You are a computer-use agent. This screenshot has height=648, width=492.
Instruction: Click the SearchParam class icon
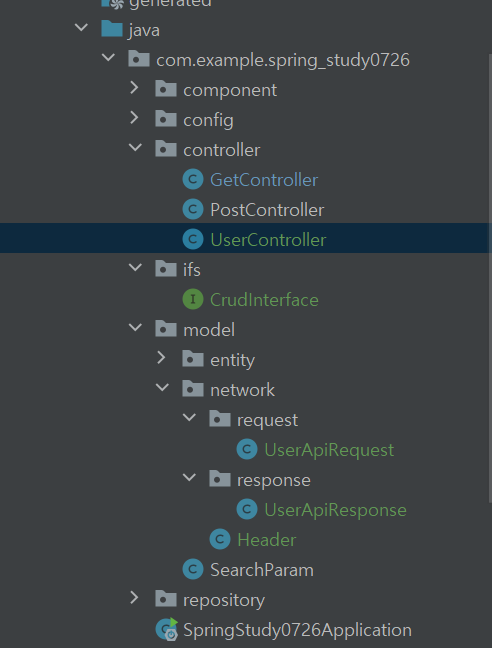click(x=193, y=569)
